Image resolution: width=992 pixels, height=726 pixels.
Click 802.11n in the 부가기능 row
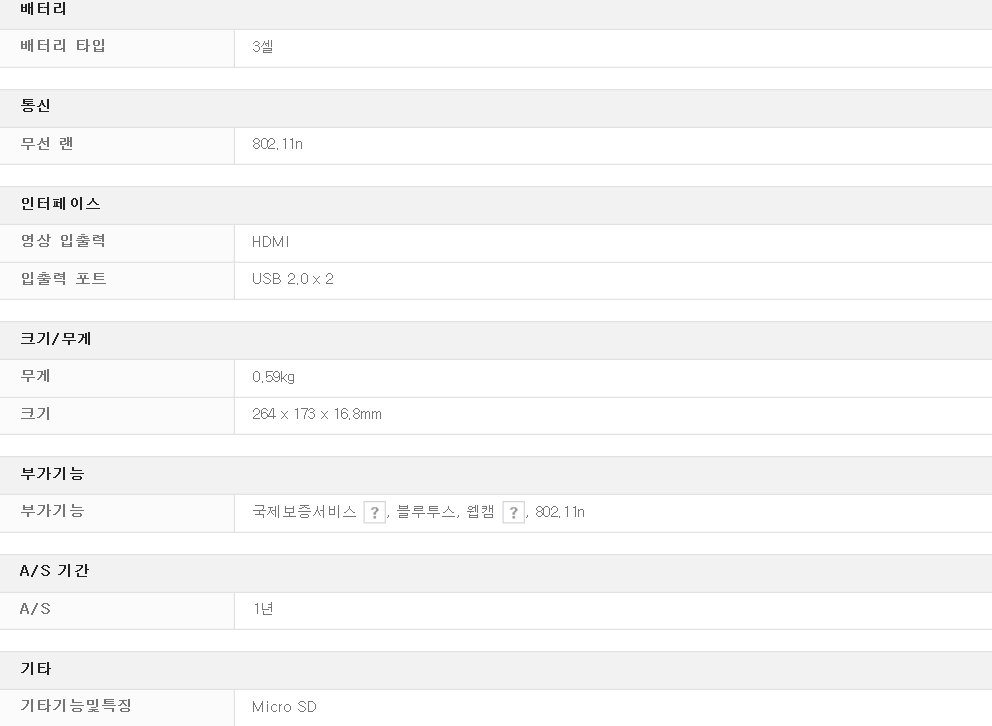pyautogui.click(x=560, y=512)
